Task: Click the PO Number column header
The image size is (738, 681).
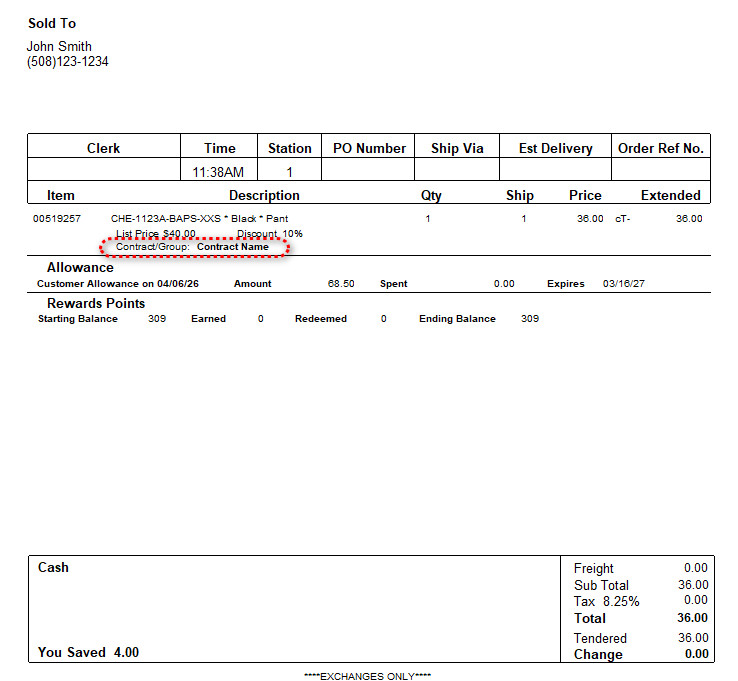Action: [369, 148]
